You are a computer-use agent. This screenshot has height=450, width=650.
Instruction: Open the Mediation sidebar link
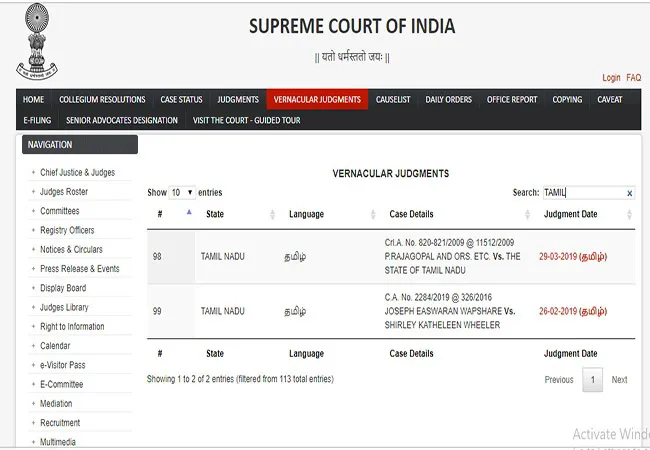56,404
